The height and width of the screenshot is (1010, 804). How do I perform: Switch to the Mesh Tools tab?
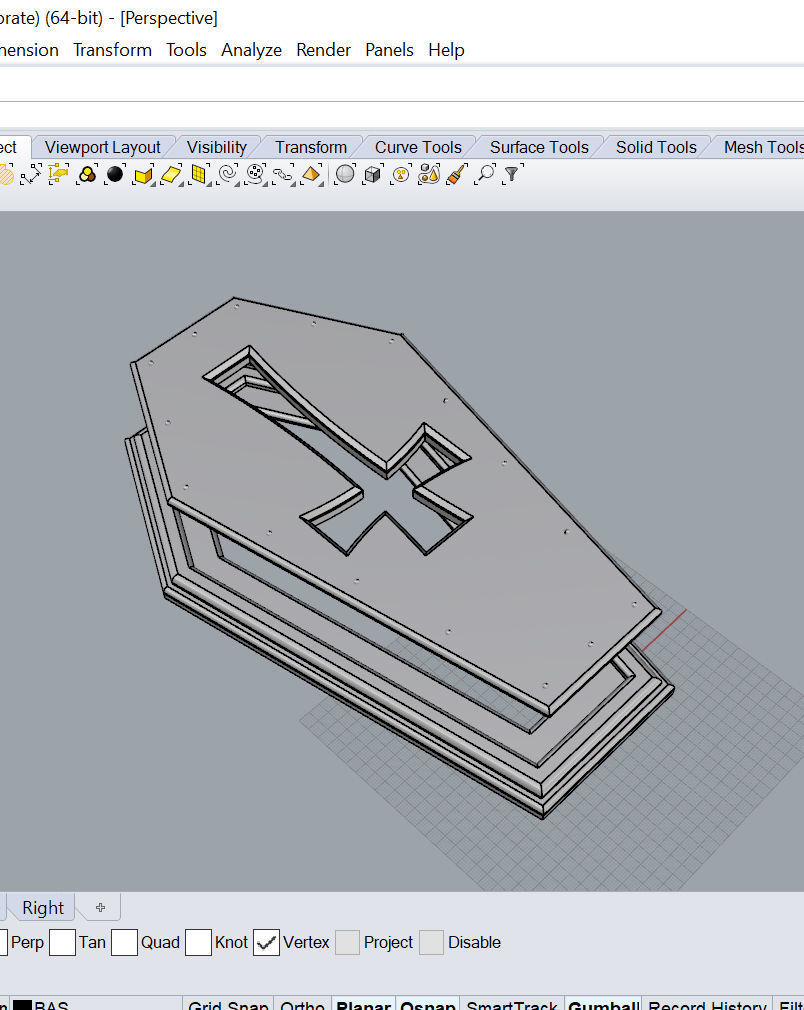(x=763, y=148)
